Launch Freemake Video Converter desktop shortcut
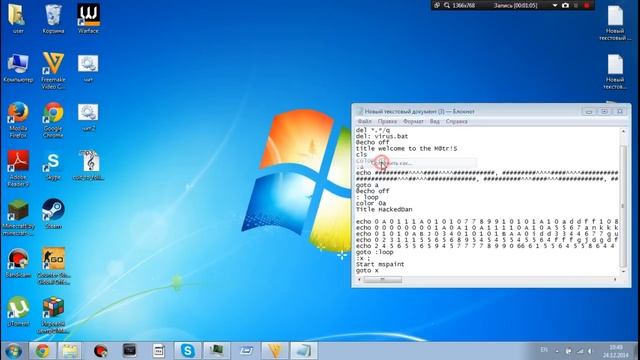Viewport: 640px width, 360px height. (53, 71)
